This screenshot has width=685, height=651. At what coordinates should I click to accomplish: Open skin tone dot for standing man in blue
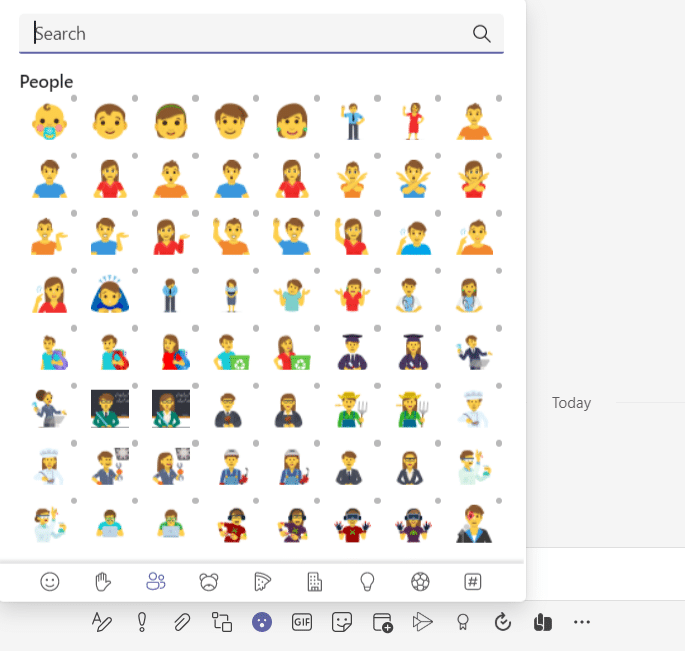tap(378, 98)
